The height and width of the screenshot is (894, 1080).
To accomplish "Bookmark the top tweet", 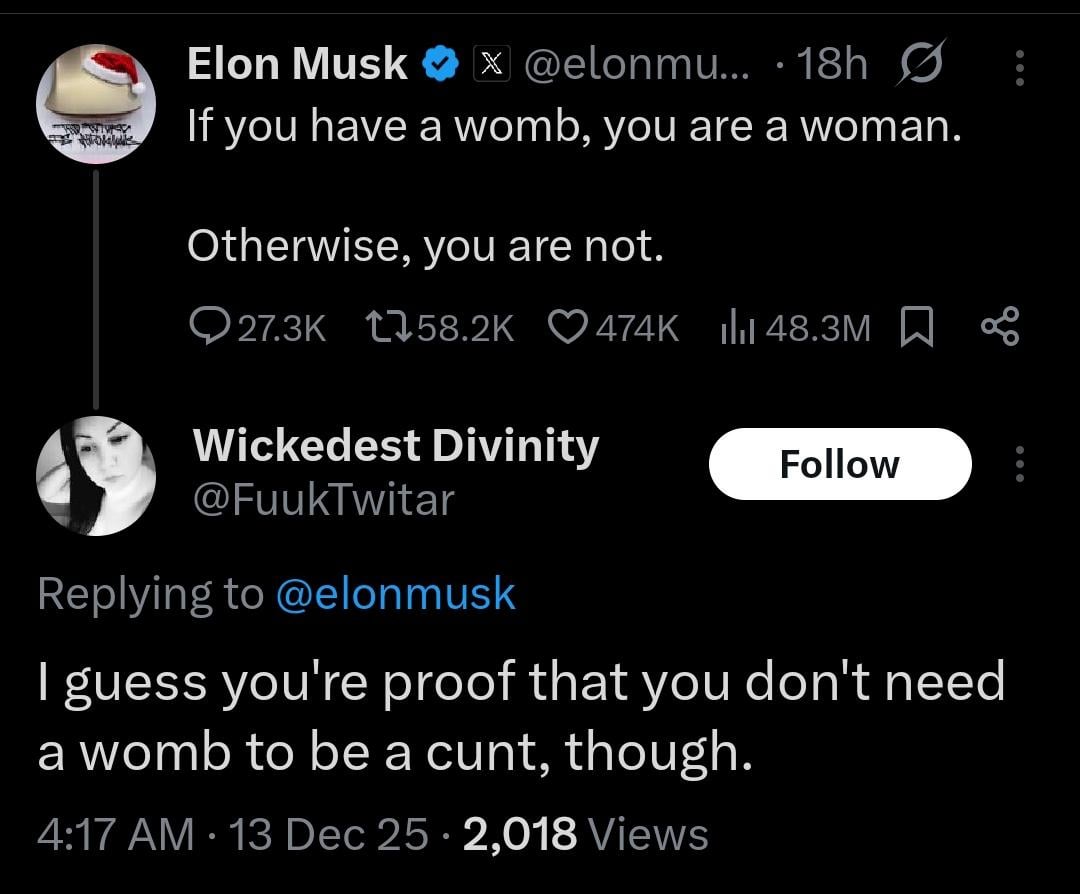I will [x=916, y=327].
